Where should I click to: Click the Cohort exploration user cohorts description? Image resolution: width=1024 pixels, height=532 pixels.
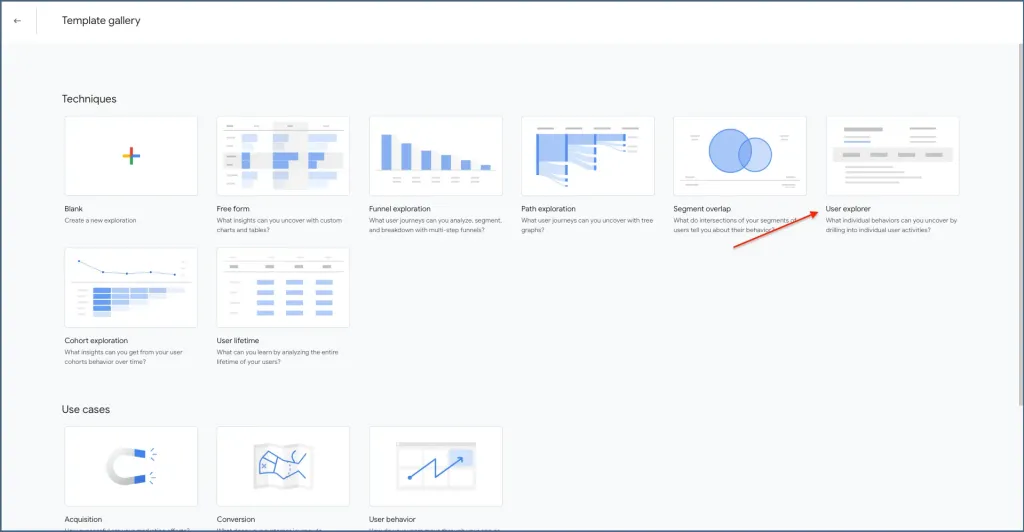123,357
